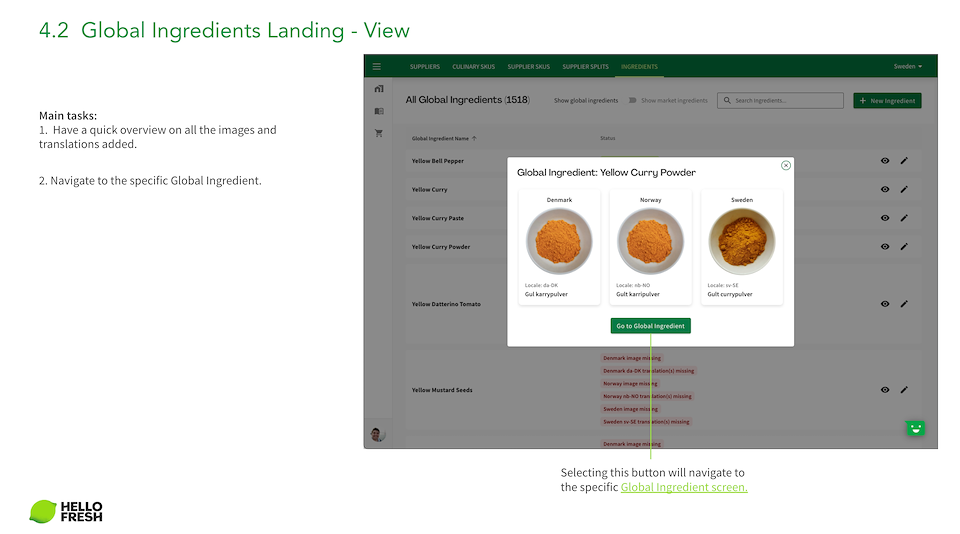The height and width of the screenshot is (534, 960).
Task: Sort by Global Ingredient Name column arrow
Action: [x=474, y=138]
